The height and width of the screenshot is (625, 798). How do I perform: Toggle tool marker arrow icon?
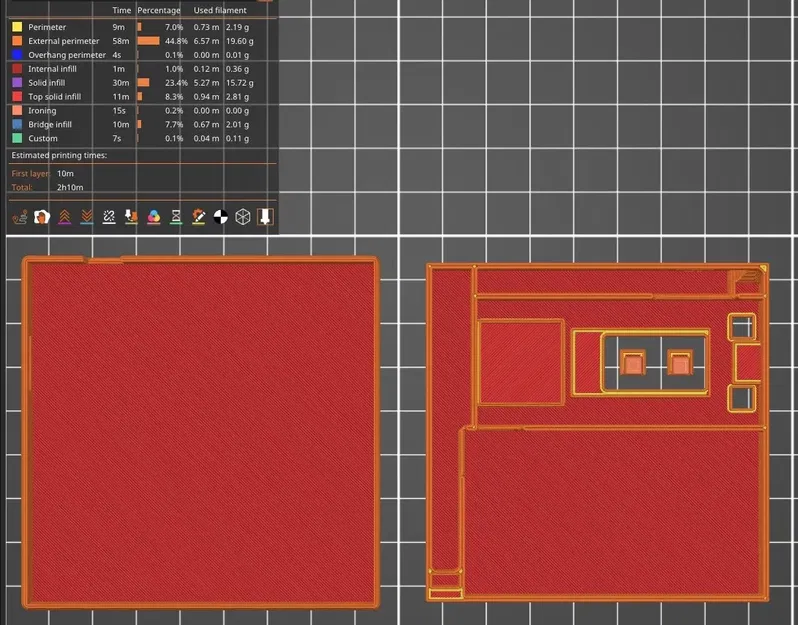tap(265, 217)
